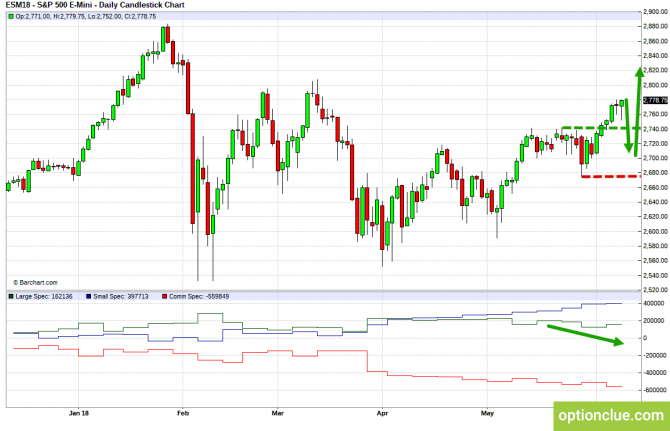This screenshot has width=670, height=431.
Task: Click the 2,700.00 price axis label
Action: pos(655,158)
